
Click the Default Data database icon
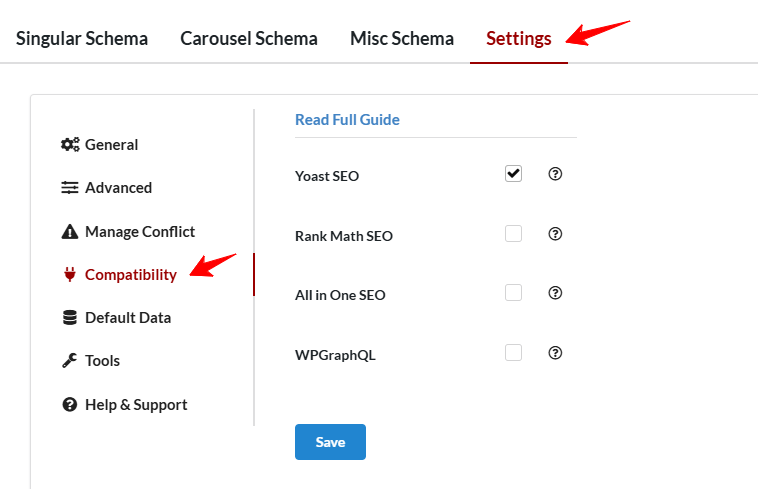[x=70, y=318]
